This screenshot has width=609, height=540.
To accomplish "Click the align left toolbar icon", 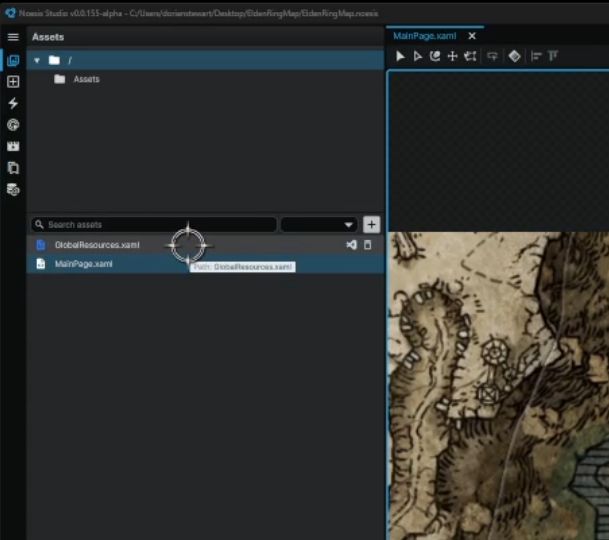I will coord(536,56).
